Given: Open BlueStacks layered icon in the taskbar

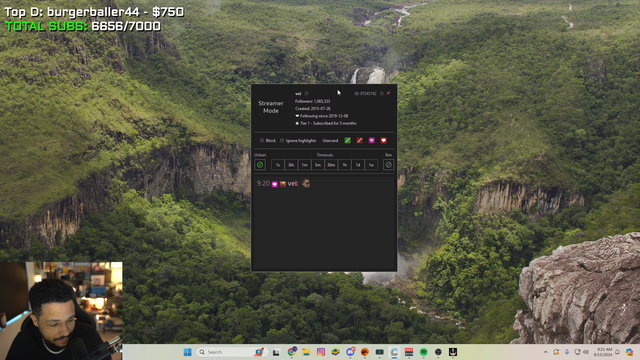Looking at the screenshot, I should [x=336, y=352].
